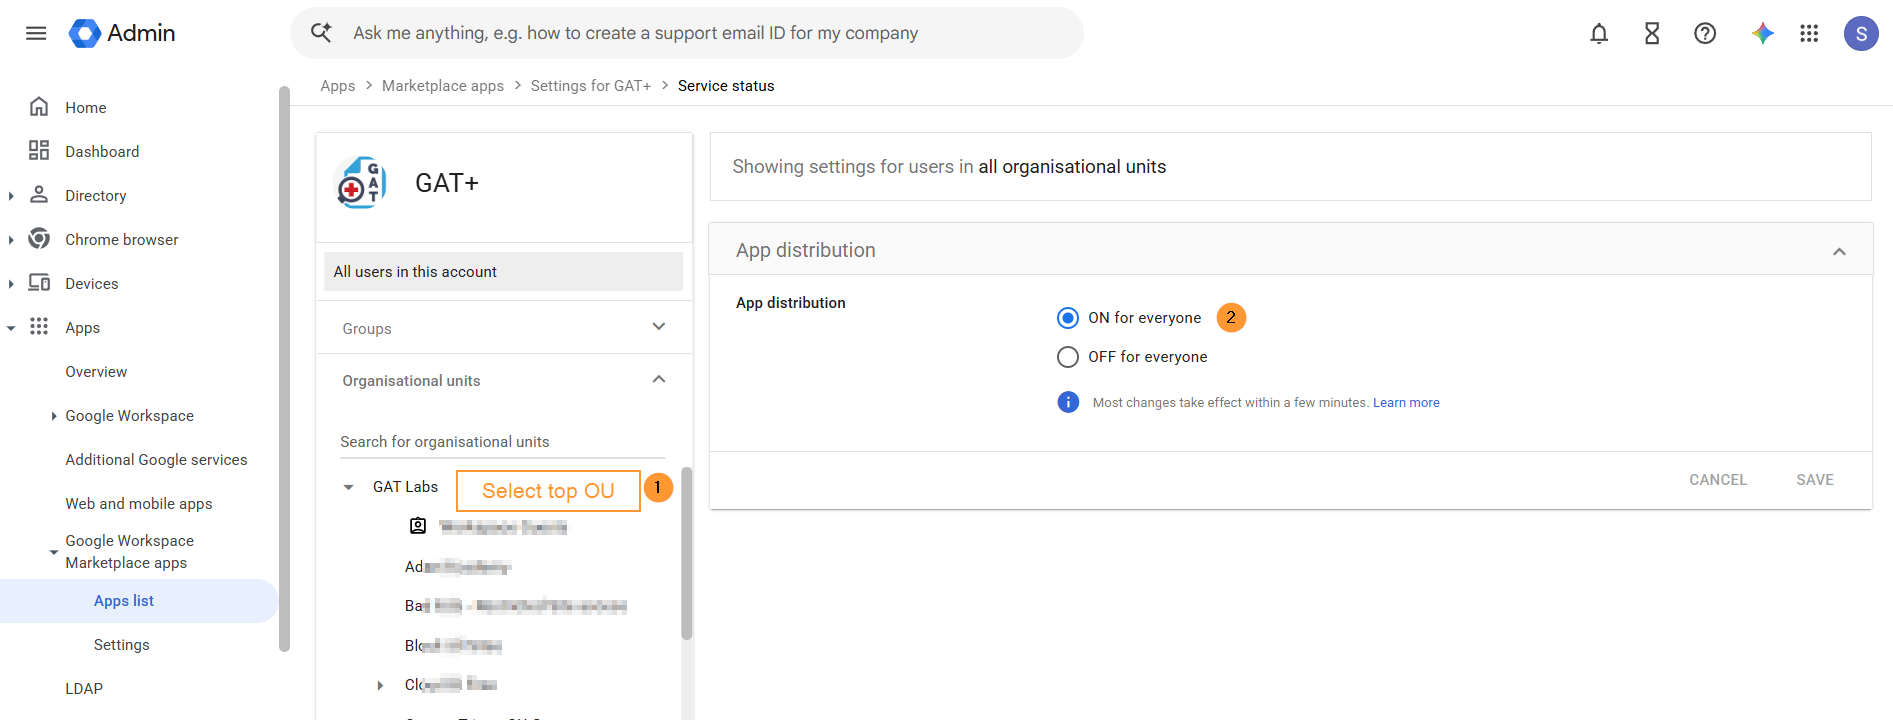Expand the Directory section in the sidebar
The width and height of the screenshot is (1893, 720).
pos(11,196)
